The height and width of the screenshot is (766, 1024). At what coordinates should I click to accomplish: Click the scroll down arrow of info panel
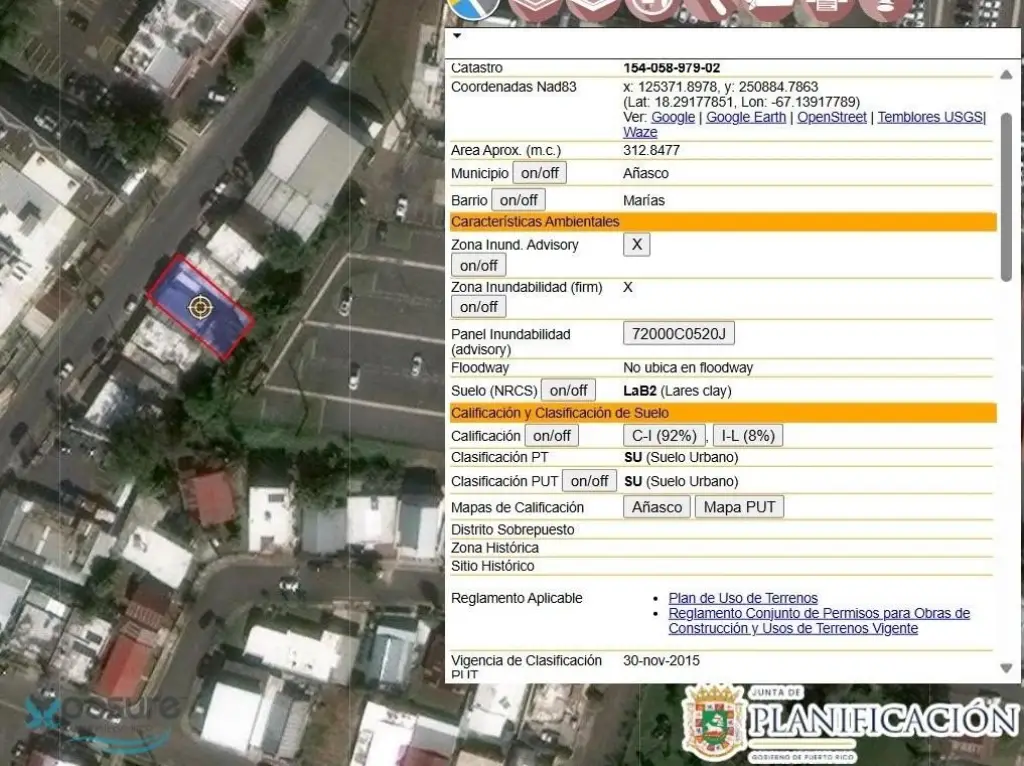(x=1006, y=668)
